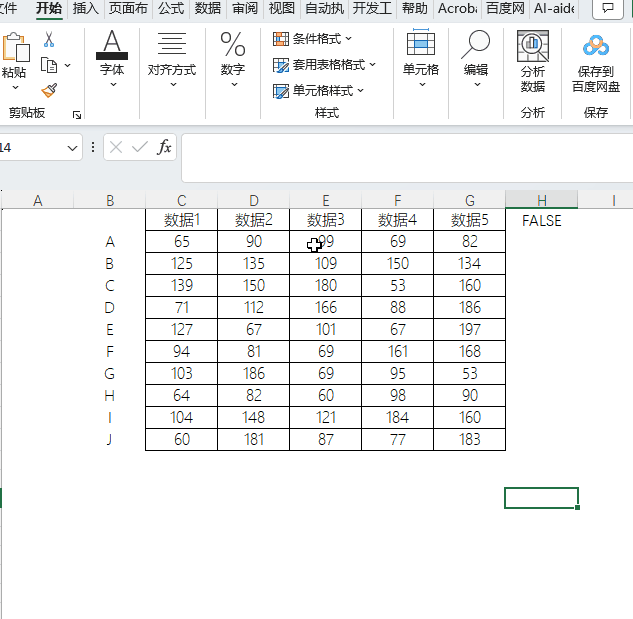The height and width of the screenshot is (619, 633).
Task: Open the 公式 (Formulas) tab
Action: coord(171,8)
